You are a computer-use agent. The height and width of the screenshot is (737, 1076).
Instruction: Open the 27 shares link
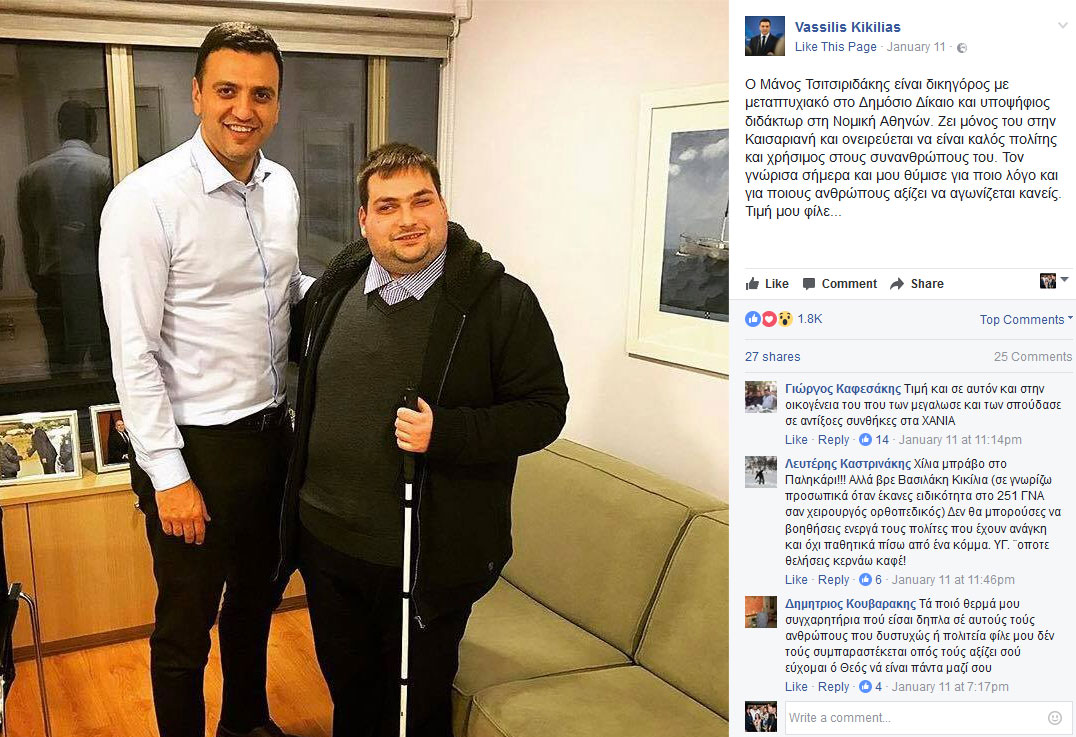[x=772, y=357]
